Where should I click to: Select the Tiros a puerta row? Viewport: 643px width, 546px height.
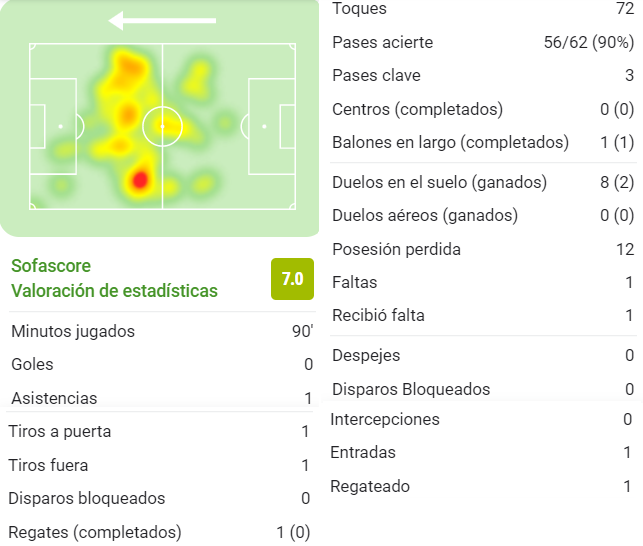point(159,432)
